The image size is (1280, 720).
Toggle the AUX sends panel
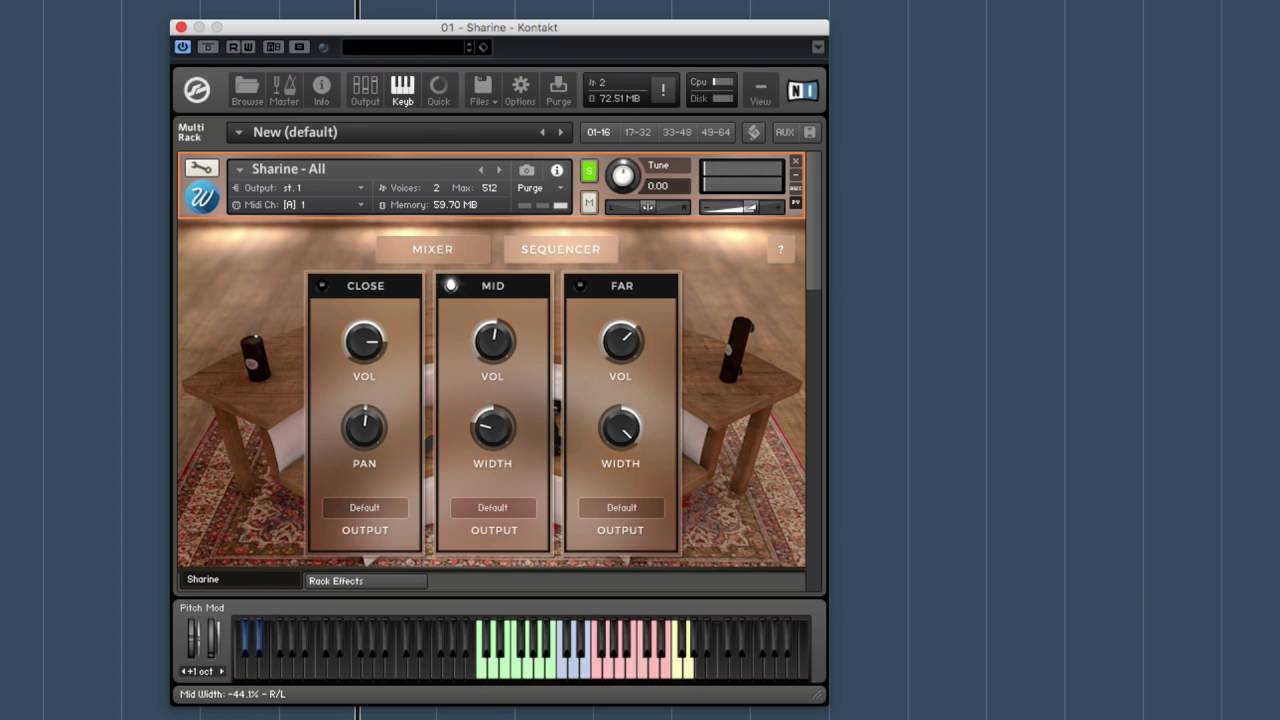click(x=785, y=132)
